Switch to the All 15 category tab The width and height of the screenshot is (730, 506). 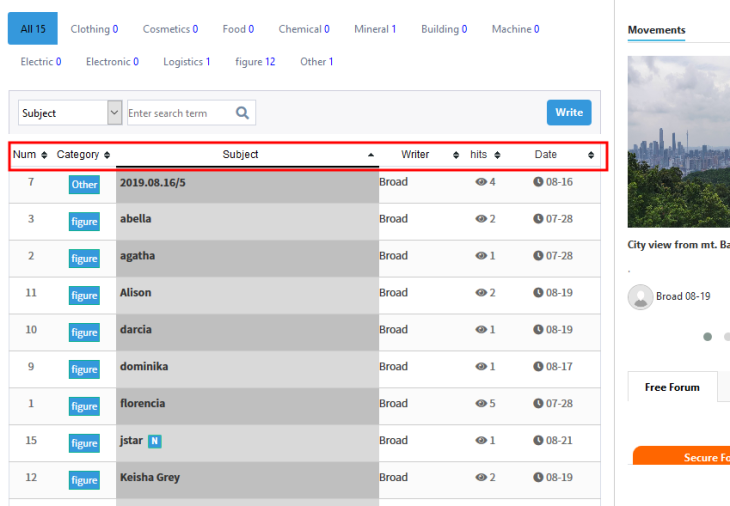pyautogui.click(x=33, y=29)
